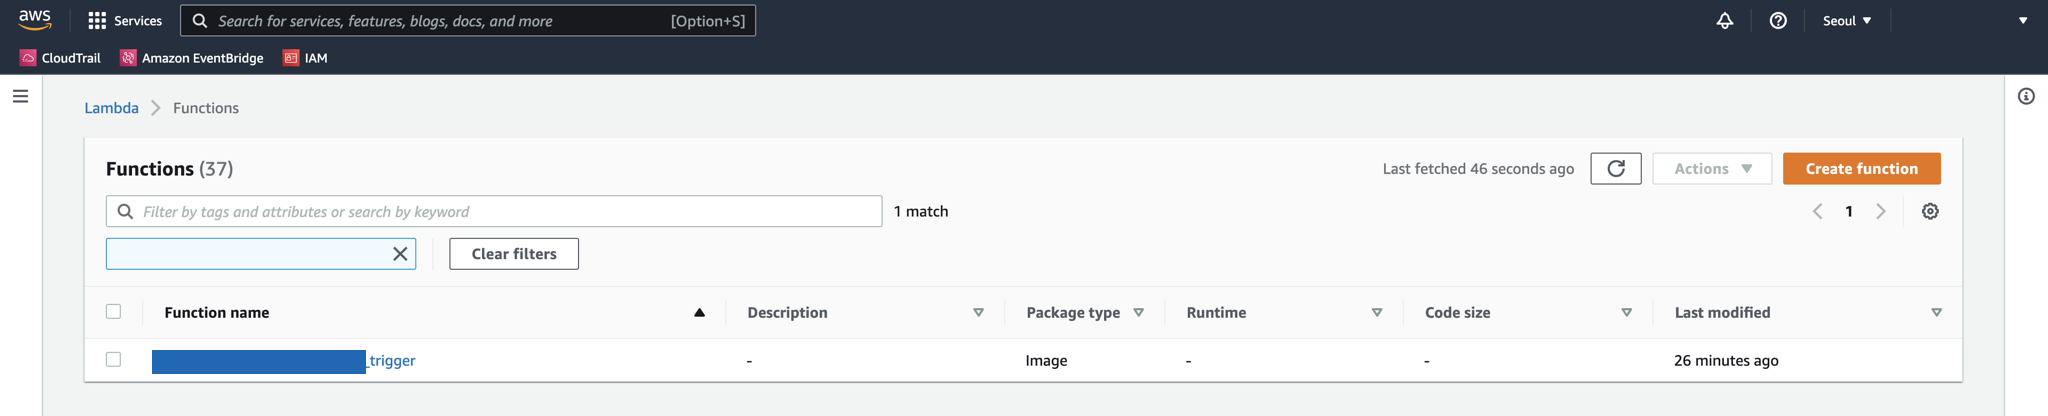Click the AWS logo home icon
2048x416 pixels.
34,20
